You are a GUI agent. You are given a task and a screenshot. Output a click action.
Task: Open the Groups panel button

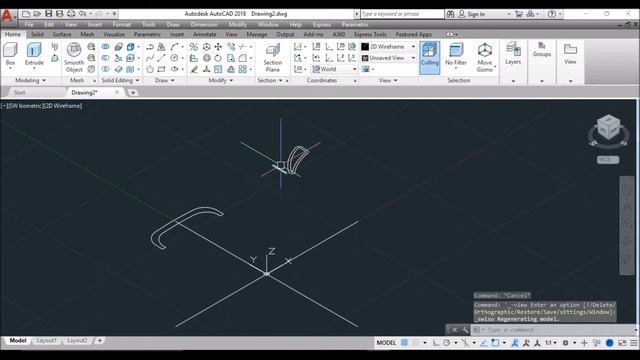pos(542,49)
